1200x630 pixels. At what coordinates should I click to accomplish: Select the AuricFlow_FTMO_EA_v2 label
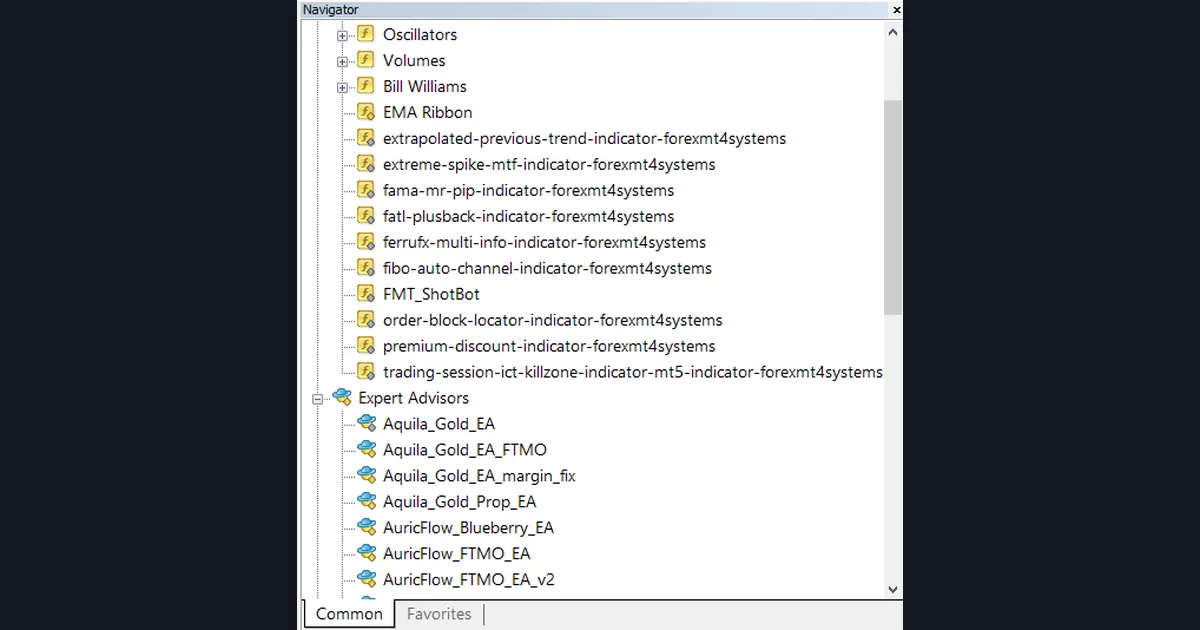coord(469,580)
